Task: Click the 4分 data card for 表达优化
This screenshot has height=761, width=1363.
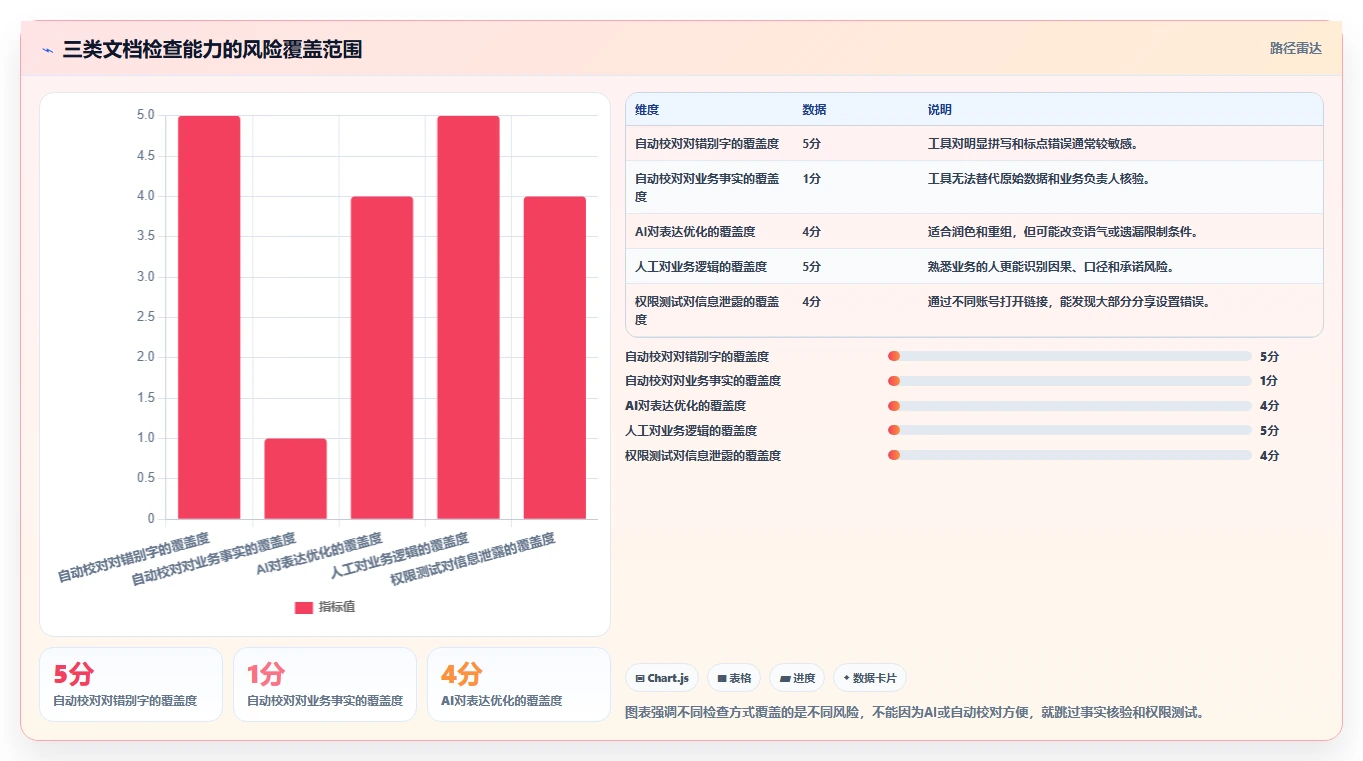Action: coord(519,685)
